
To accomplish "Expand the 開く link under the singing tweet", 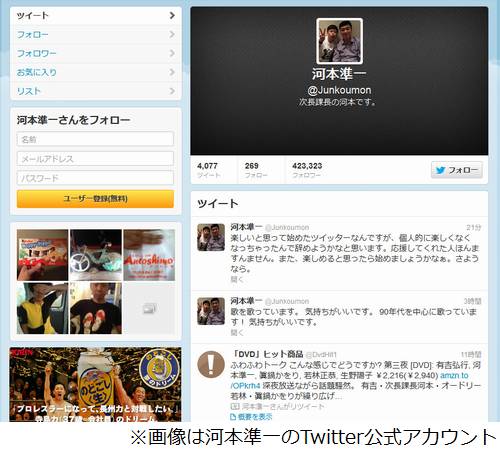I will coord(237,332).
